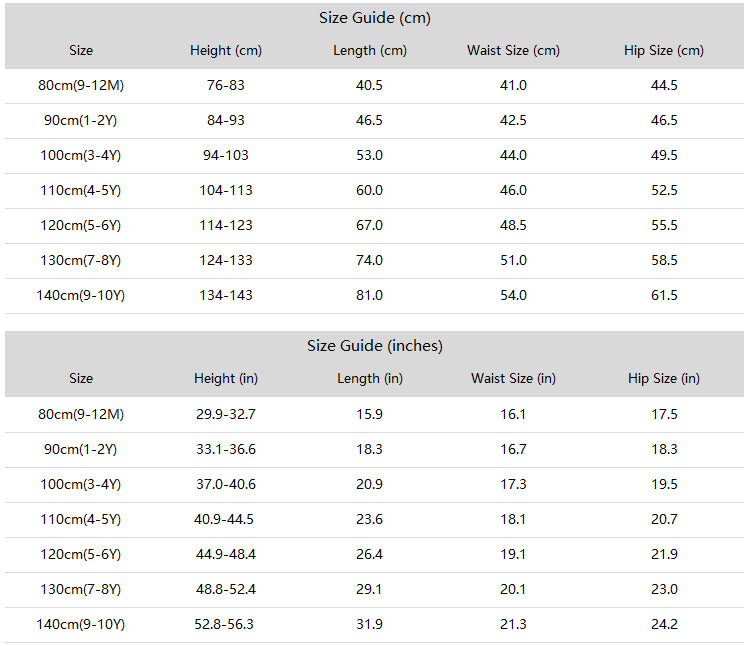Screen dimensions: 751x646
Task: Click the 48.8-52.4 height cell
Action: click(x=226, y=589)
